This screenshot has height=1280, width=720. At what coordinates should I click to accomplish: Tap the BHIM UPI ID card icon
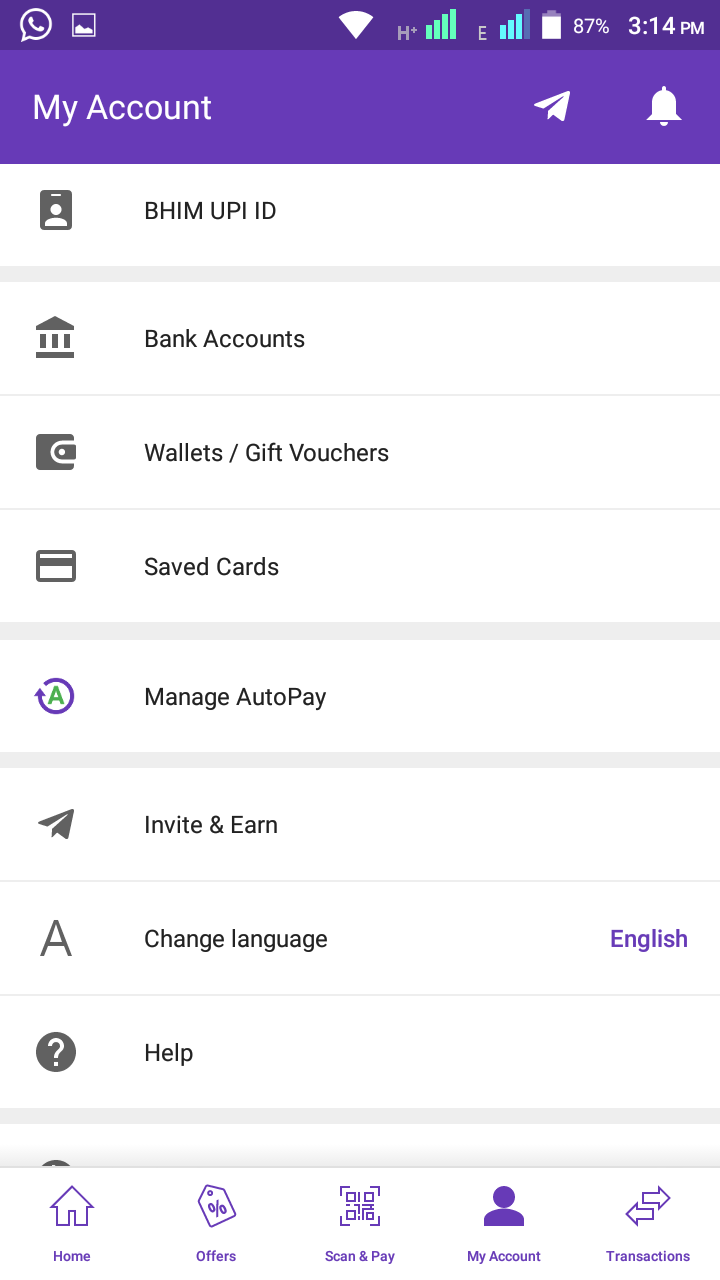coord(56,211)
